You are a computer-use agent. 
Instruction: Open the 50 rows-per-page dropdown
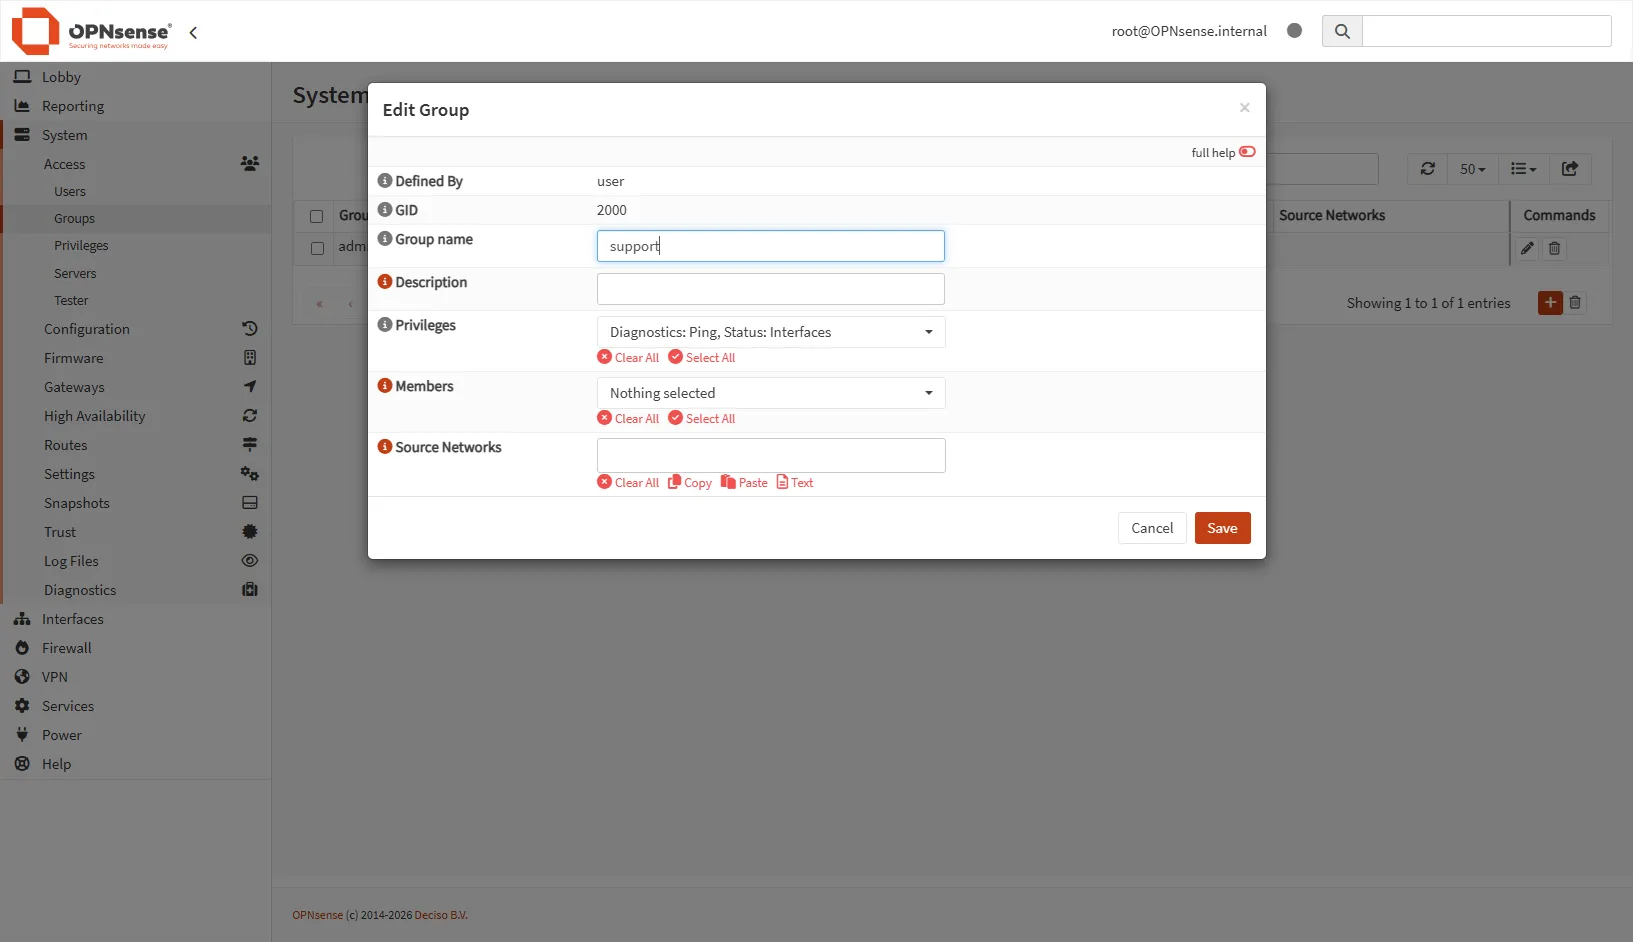(x=1472, y=169)
